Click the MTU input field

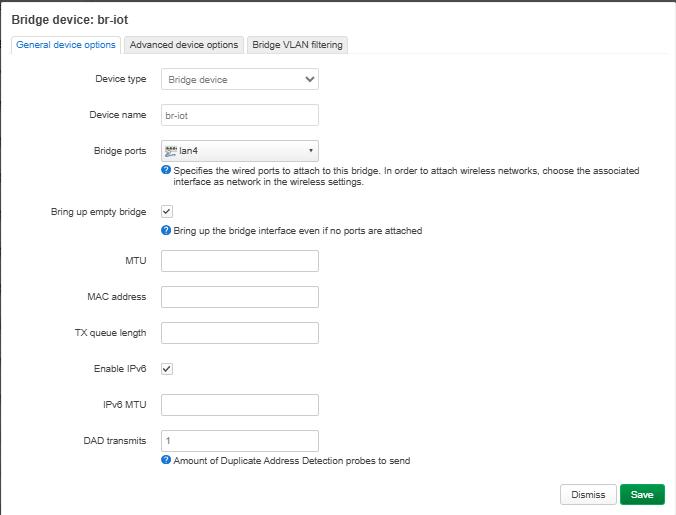[240, 261]
